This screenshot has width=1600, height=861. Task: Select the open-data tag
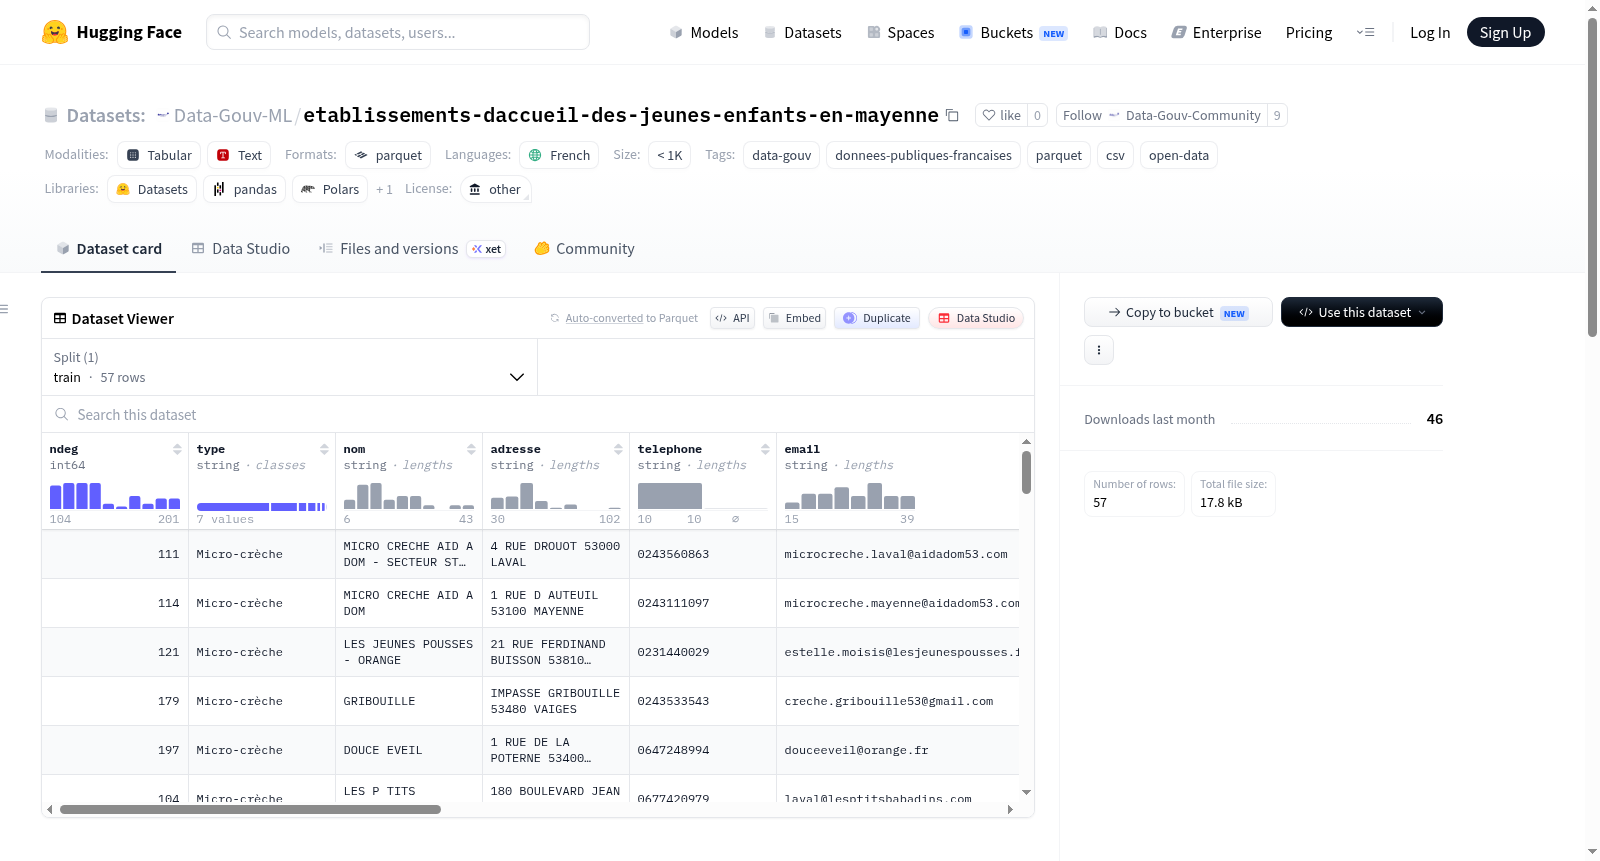1178,155
